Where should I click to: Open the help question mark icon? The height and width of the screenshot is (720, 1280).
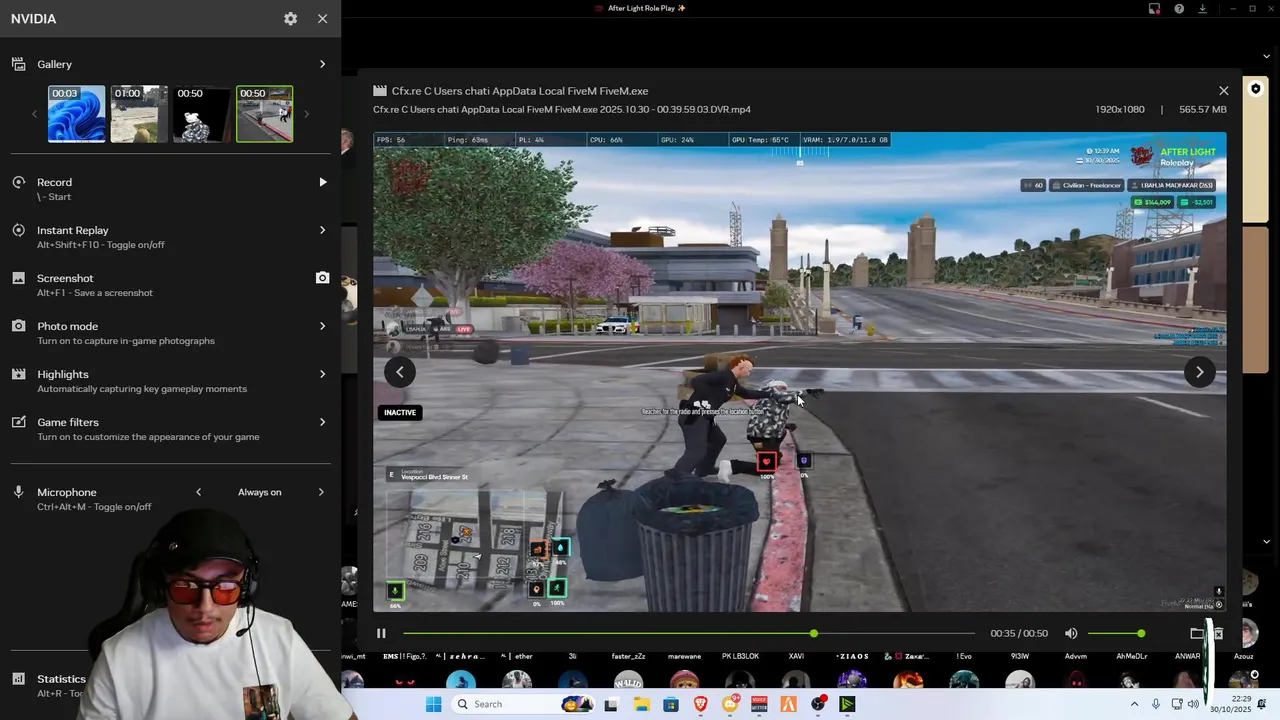1179,8
